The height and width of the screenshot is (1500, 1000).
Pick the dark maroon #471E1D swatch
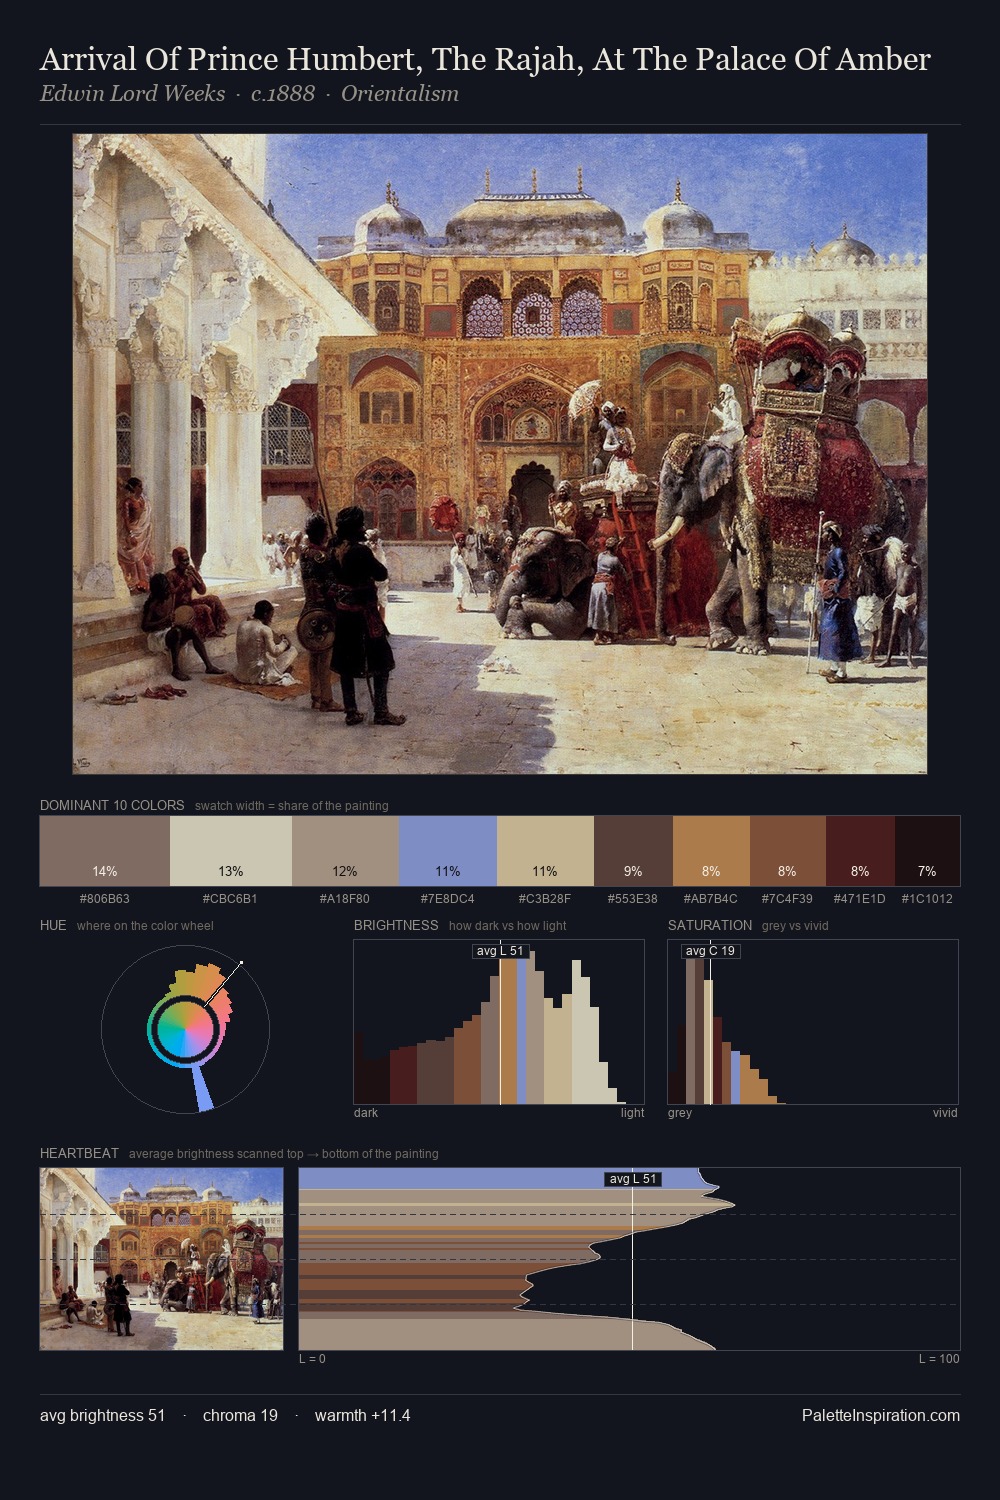(860, 851)
